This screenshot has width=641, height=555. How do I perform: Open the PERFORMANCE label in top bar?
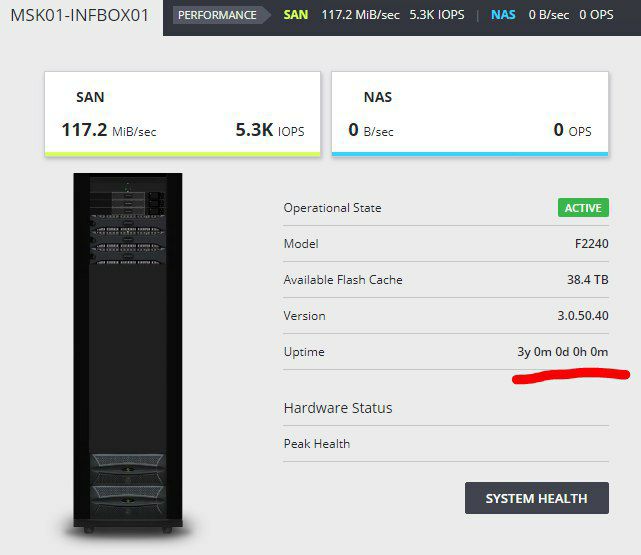pyautogui.click(x=221, y=15)
